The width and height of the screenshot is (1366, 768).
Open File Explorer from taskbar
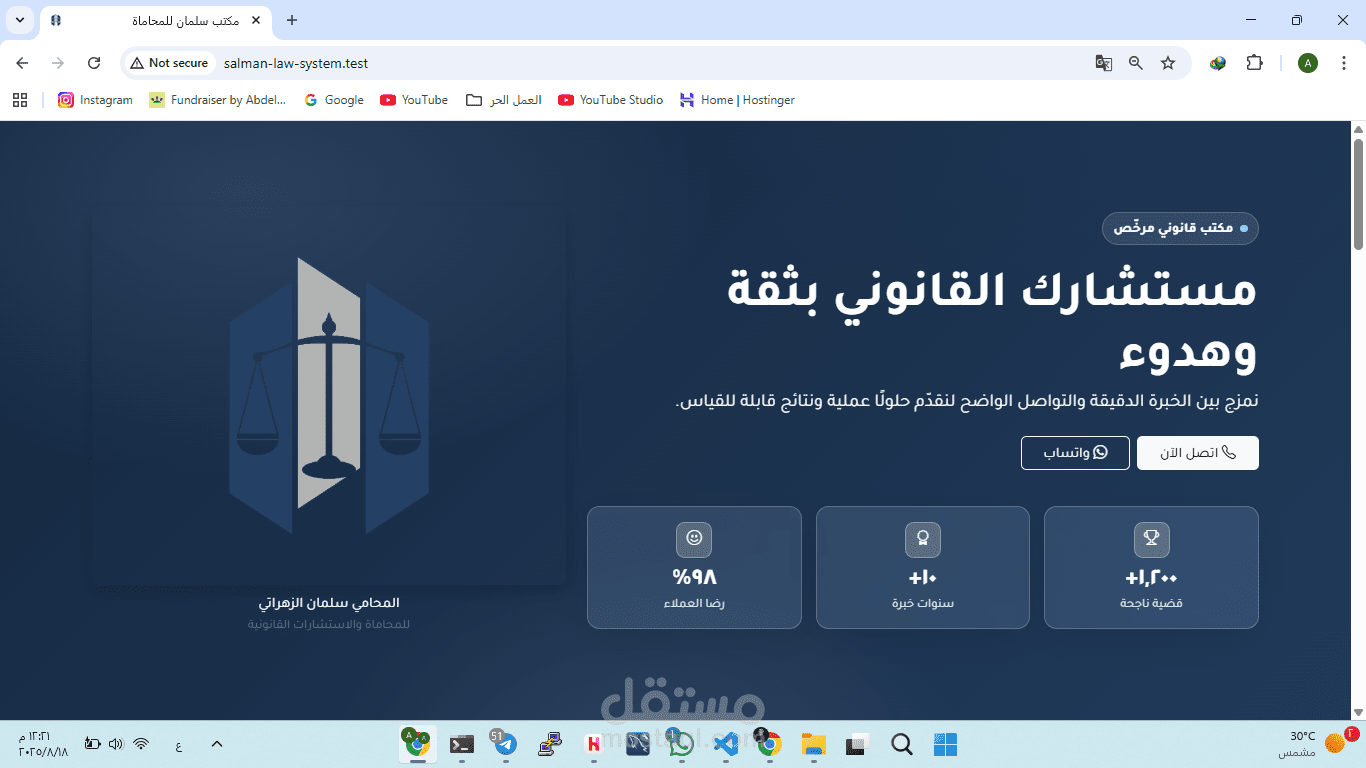(813, 744)
